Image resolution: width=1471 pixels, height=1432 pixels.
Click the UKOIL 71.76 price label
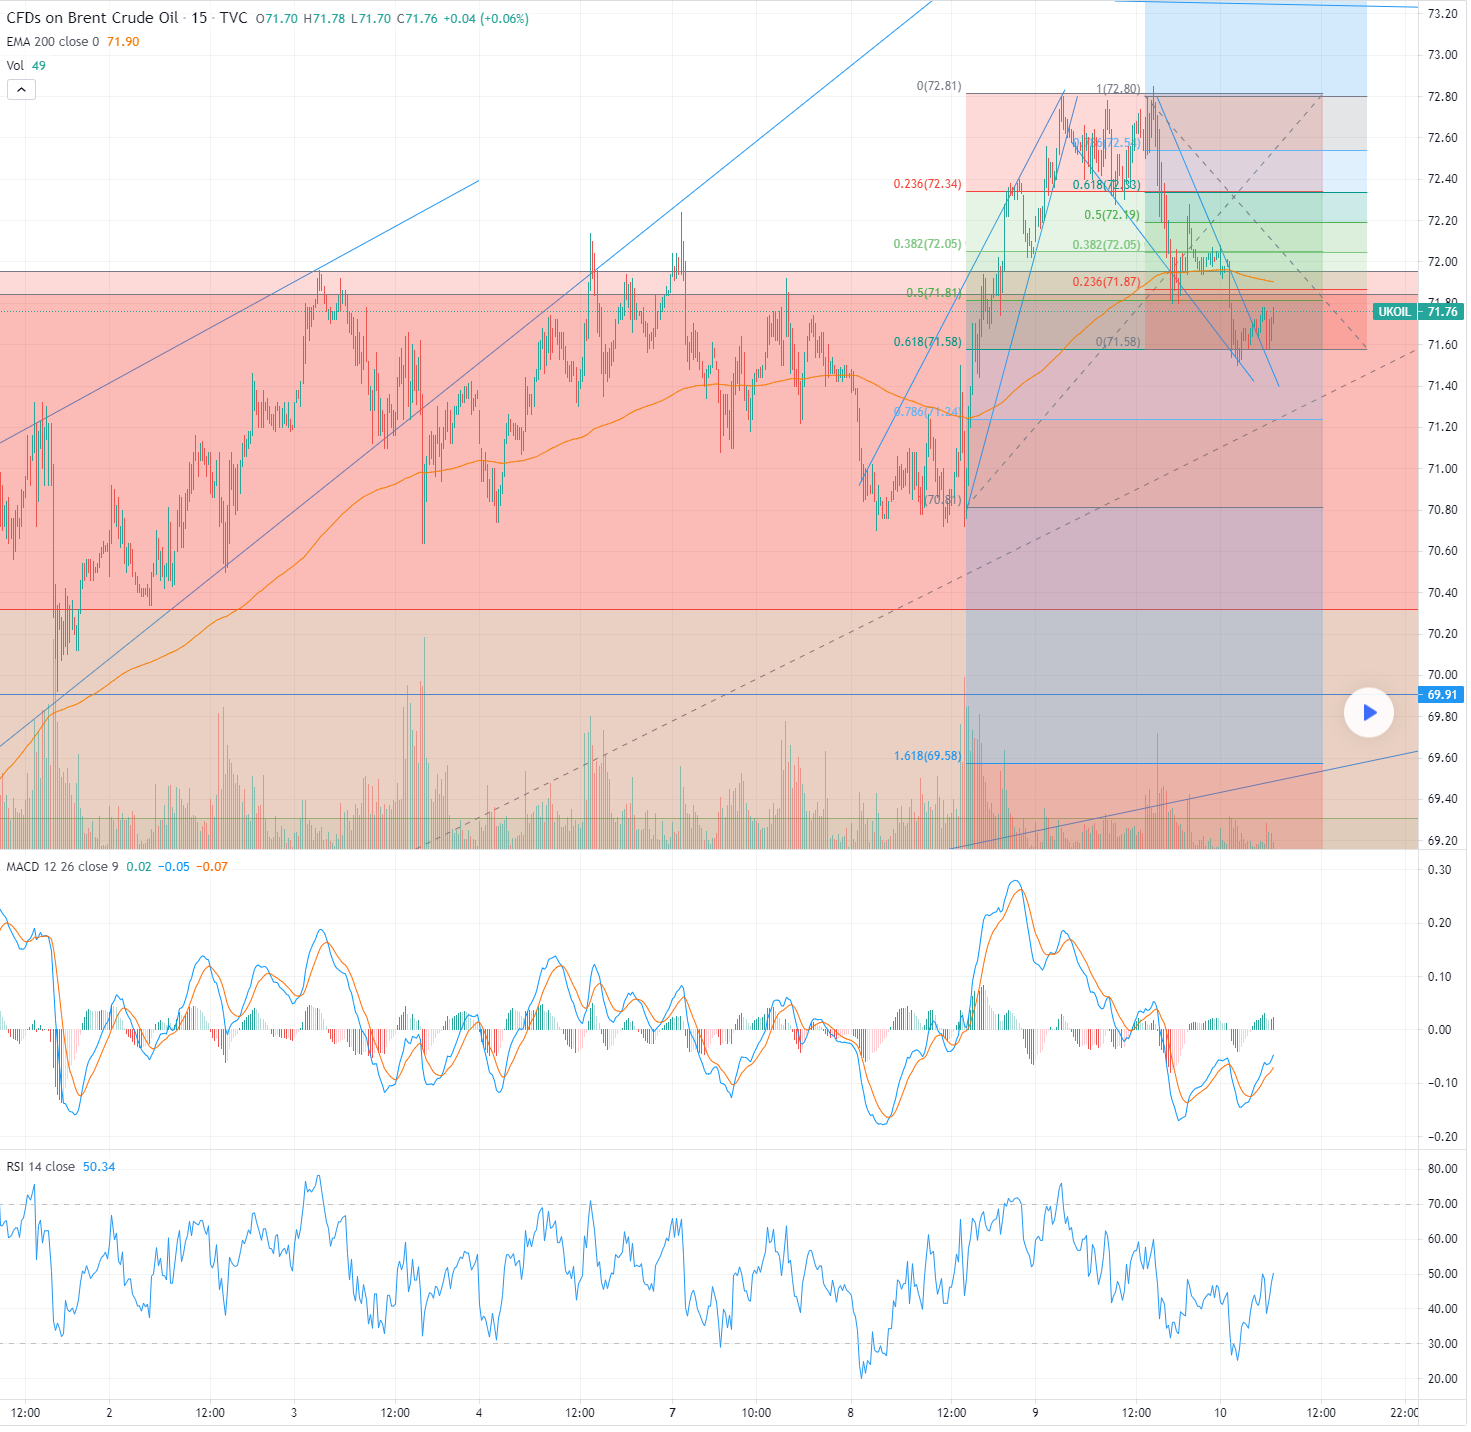click(1417, 312)
